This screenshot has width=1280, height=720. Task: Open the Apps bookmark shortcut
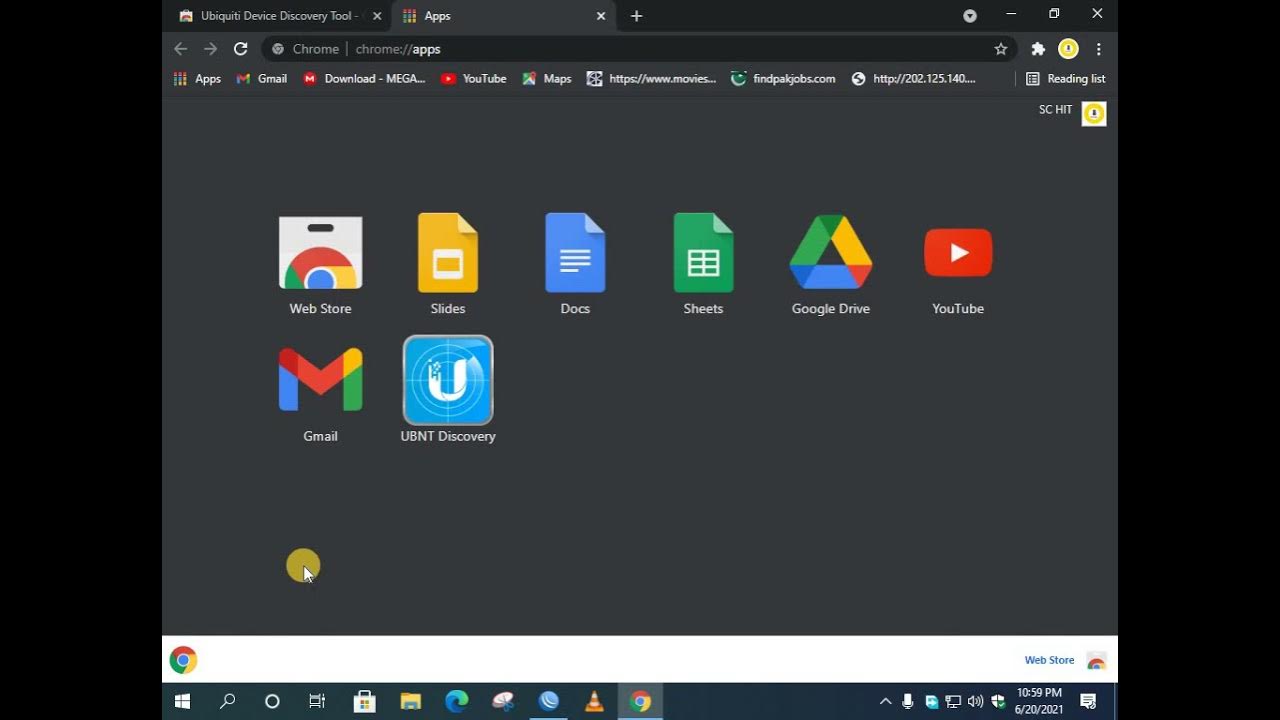pyautogui.click(x=197, y=79)
